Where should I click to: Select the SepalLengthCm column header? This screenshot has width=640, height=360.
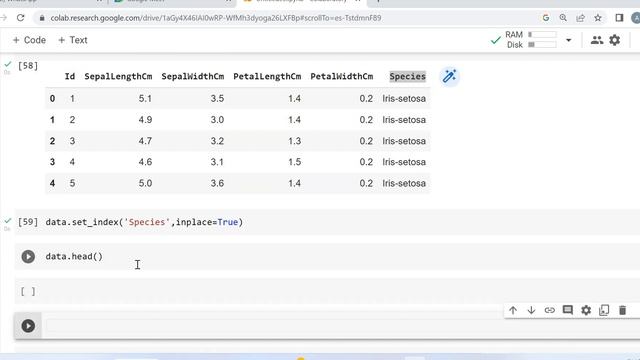pos(118,76)
